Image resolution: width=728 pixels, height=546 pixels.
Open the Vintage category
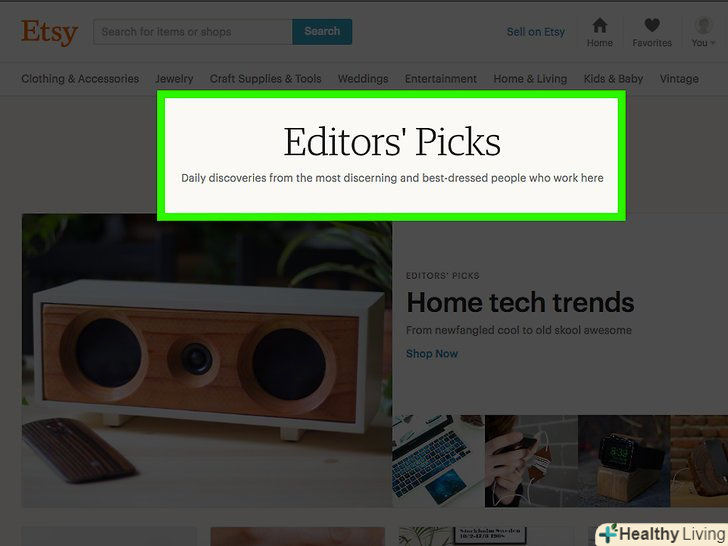[x=679, y=79]
